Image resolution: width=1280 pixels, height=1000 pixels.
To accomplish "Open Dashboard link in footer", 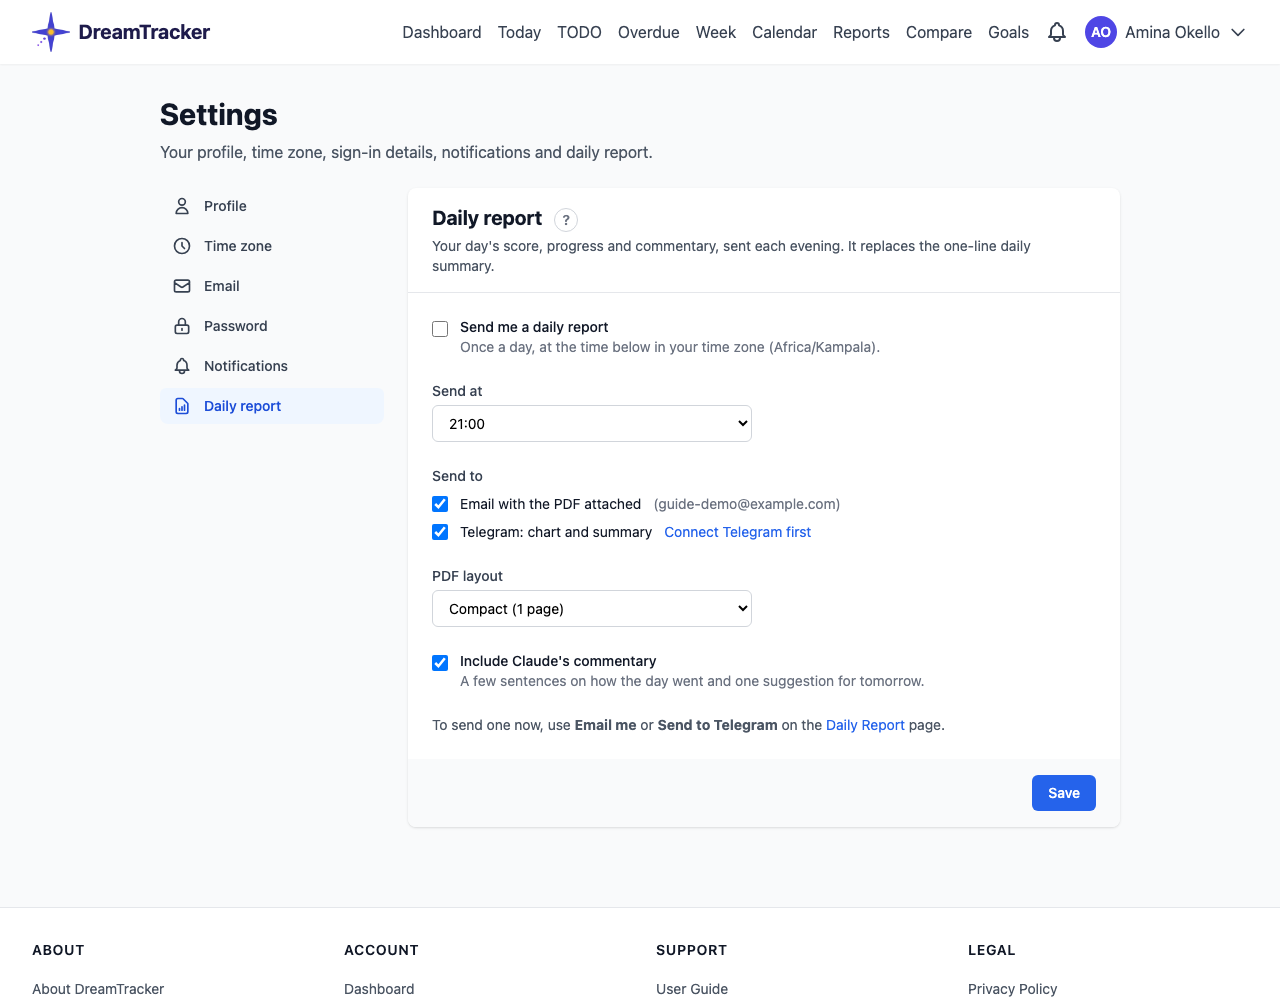I will coord(379,989).
